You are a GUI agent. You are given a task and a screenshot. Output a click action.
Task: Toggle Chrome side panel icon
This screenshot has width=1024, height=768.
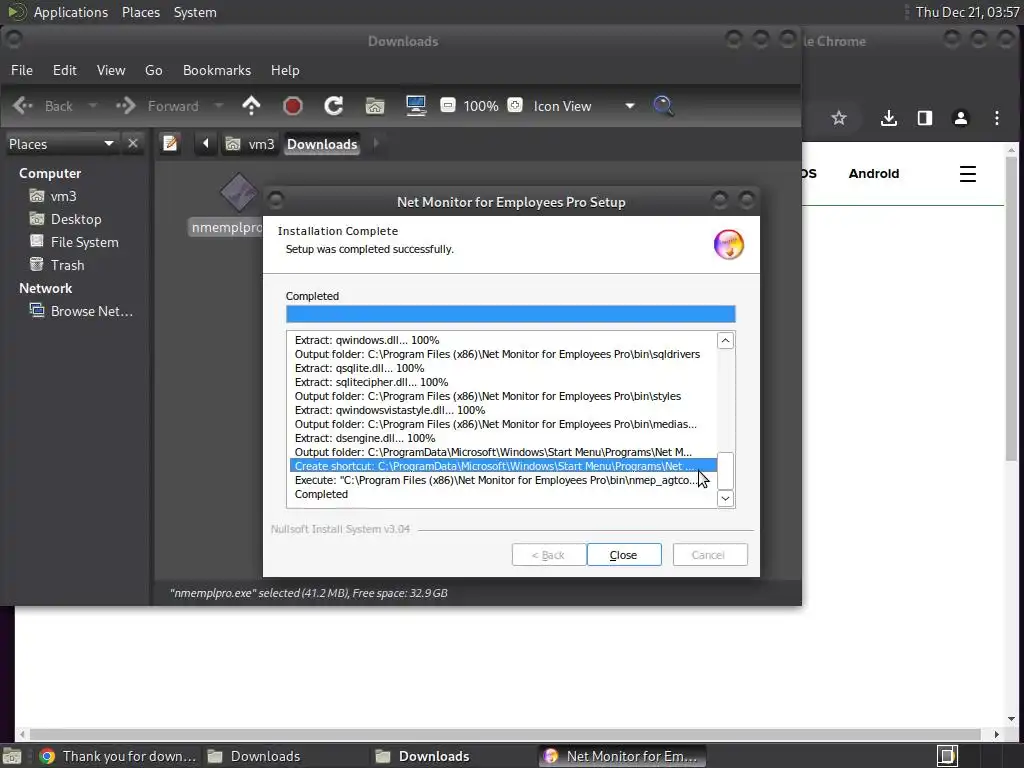[x=925, y=118]
